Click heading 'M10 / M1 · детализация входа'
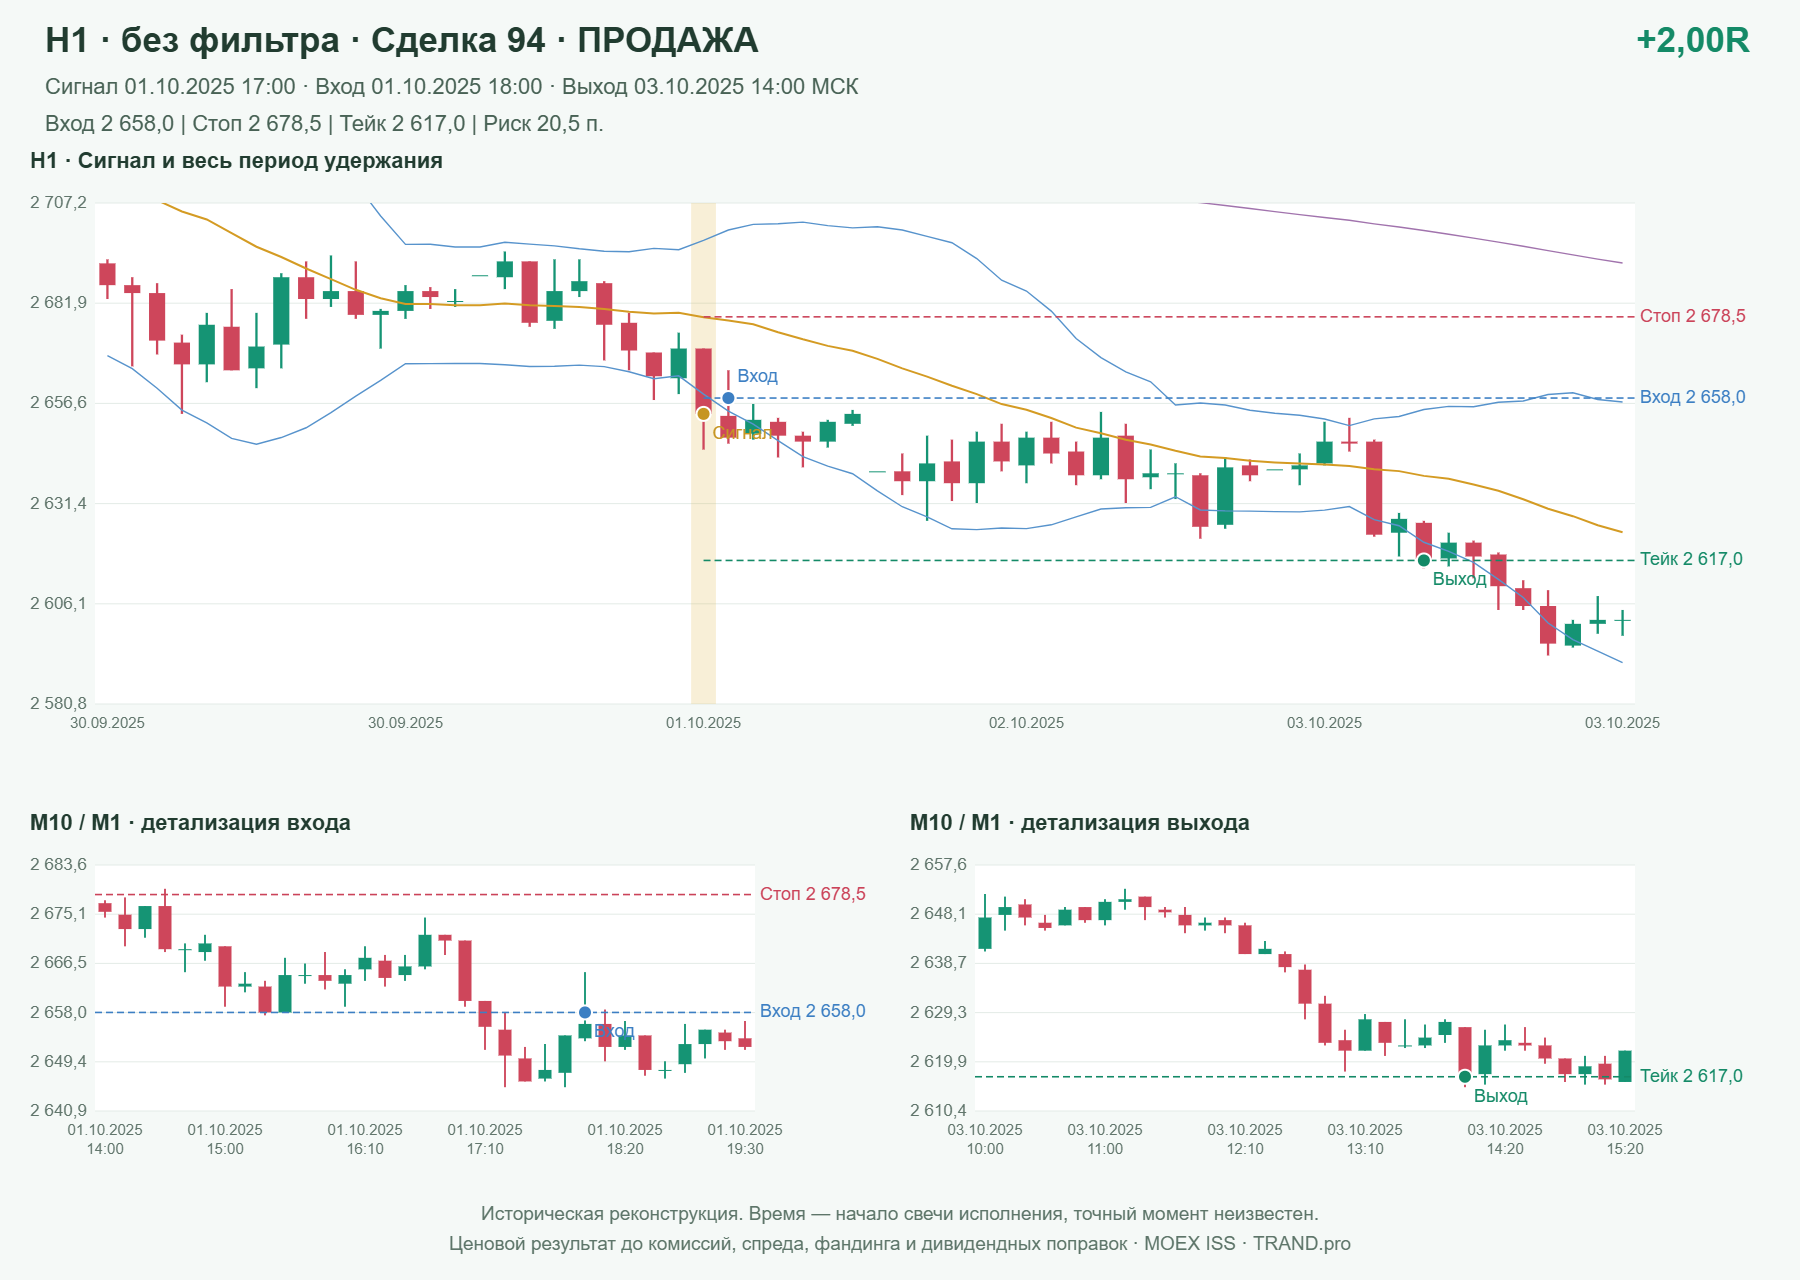Image resolution: width=1800 pixels, height=1280 pixels. (x=190, y=823)
